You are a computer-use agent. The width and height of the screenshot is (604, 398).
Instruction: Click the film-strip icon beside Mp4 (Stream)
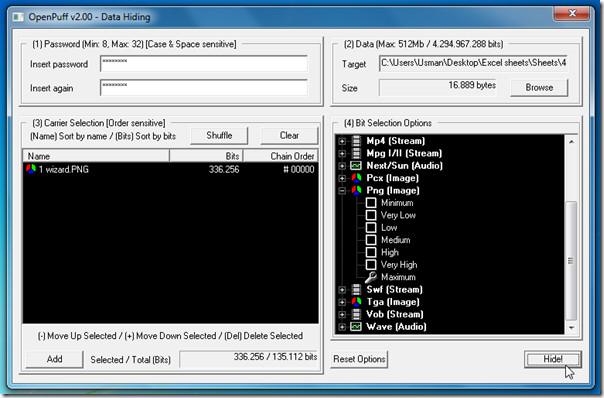356,141
